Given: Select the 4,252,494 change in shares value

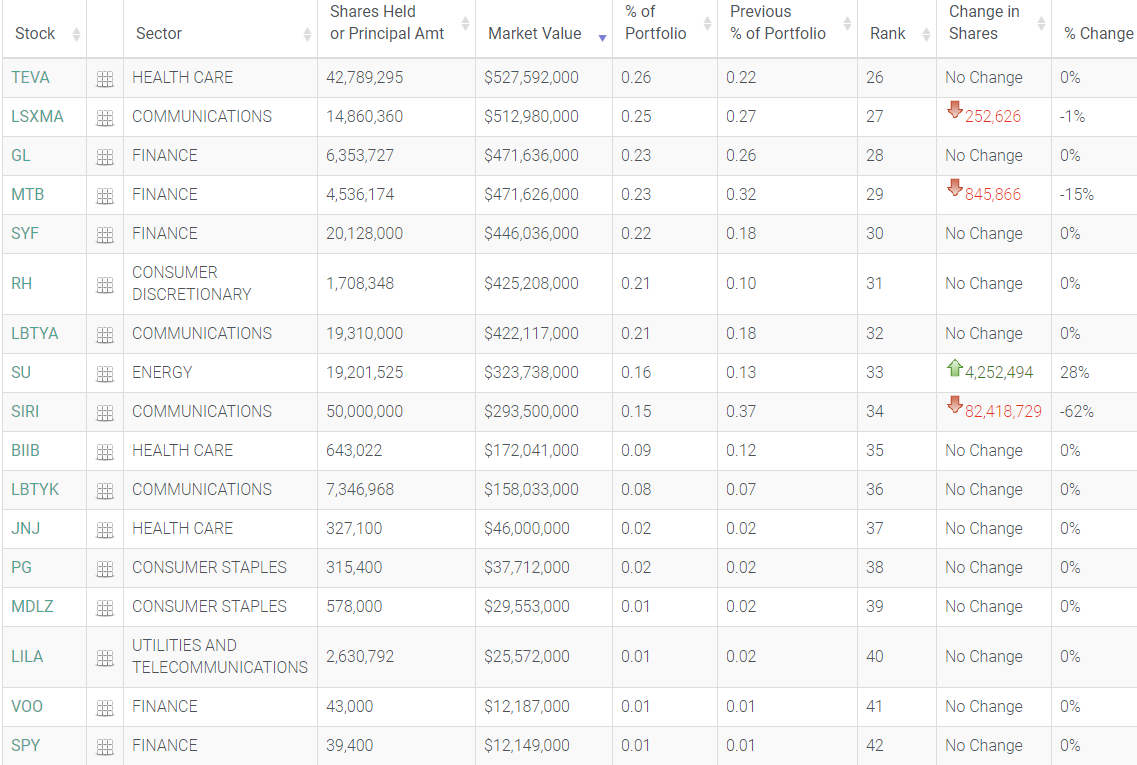Looking at the screenshot, I should (x=999, y=373).
